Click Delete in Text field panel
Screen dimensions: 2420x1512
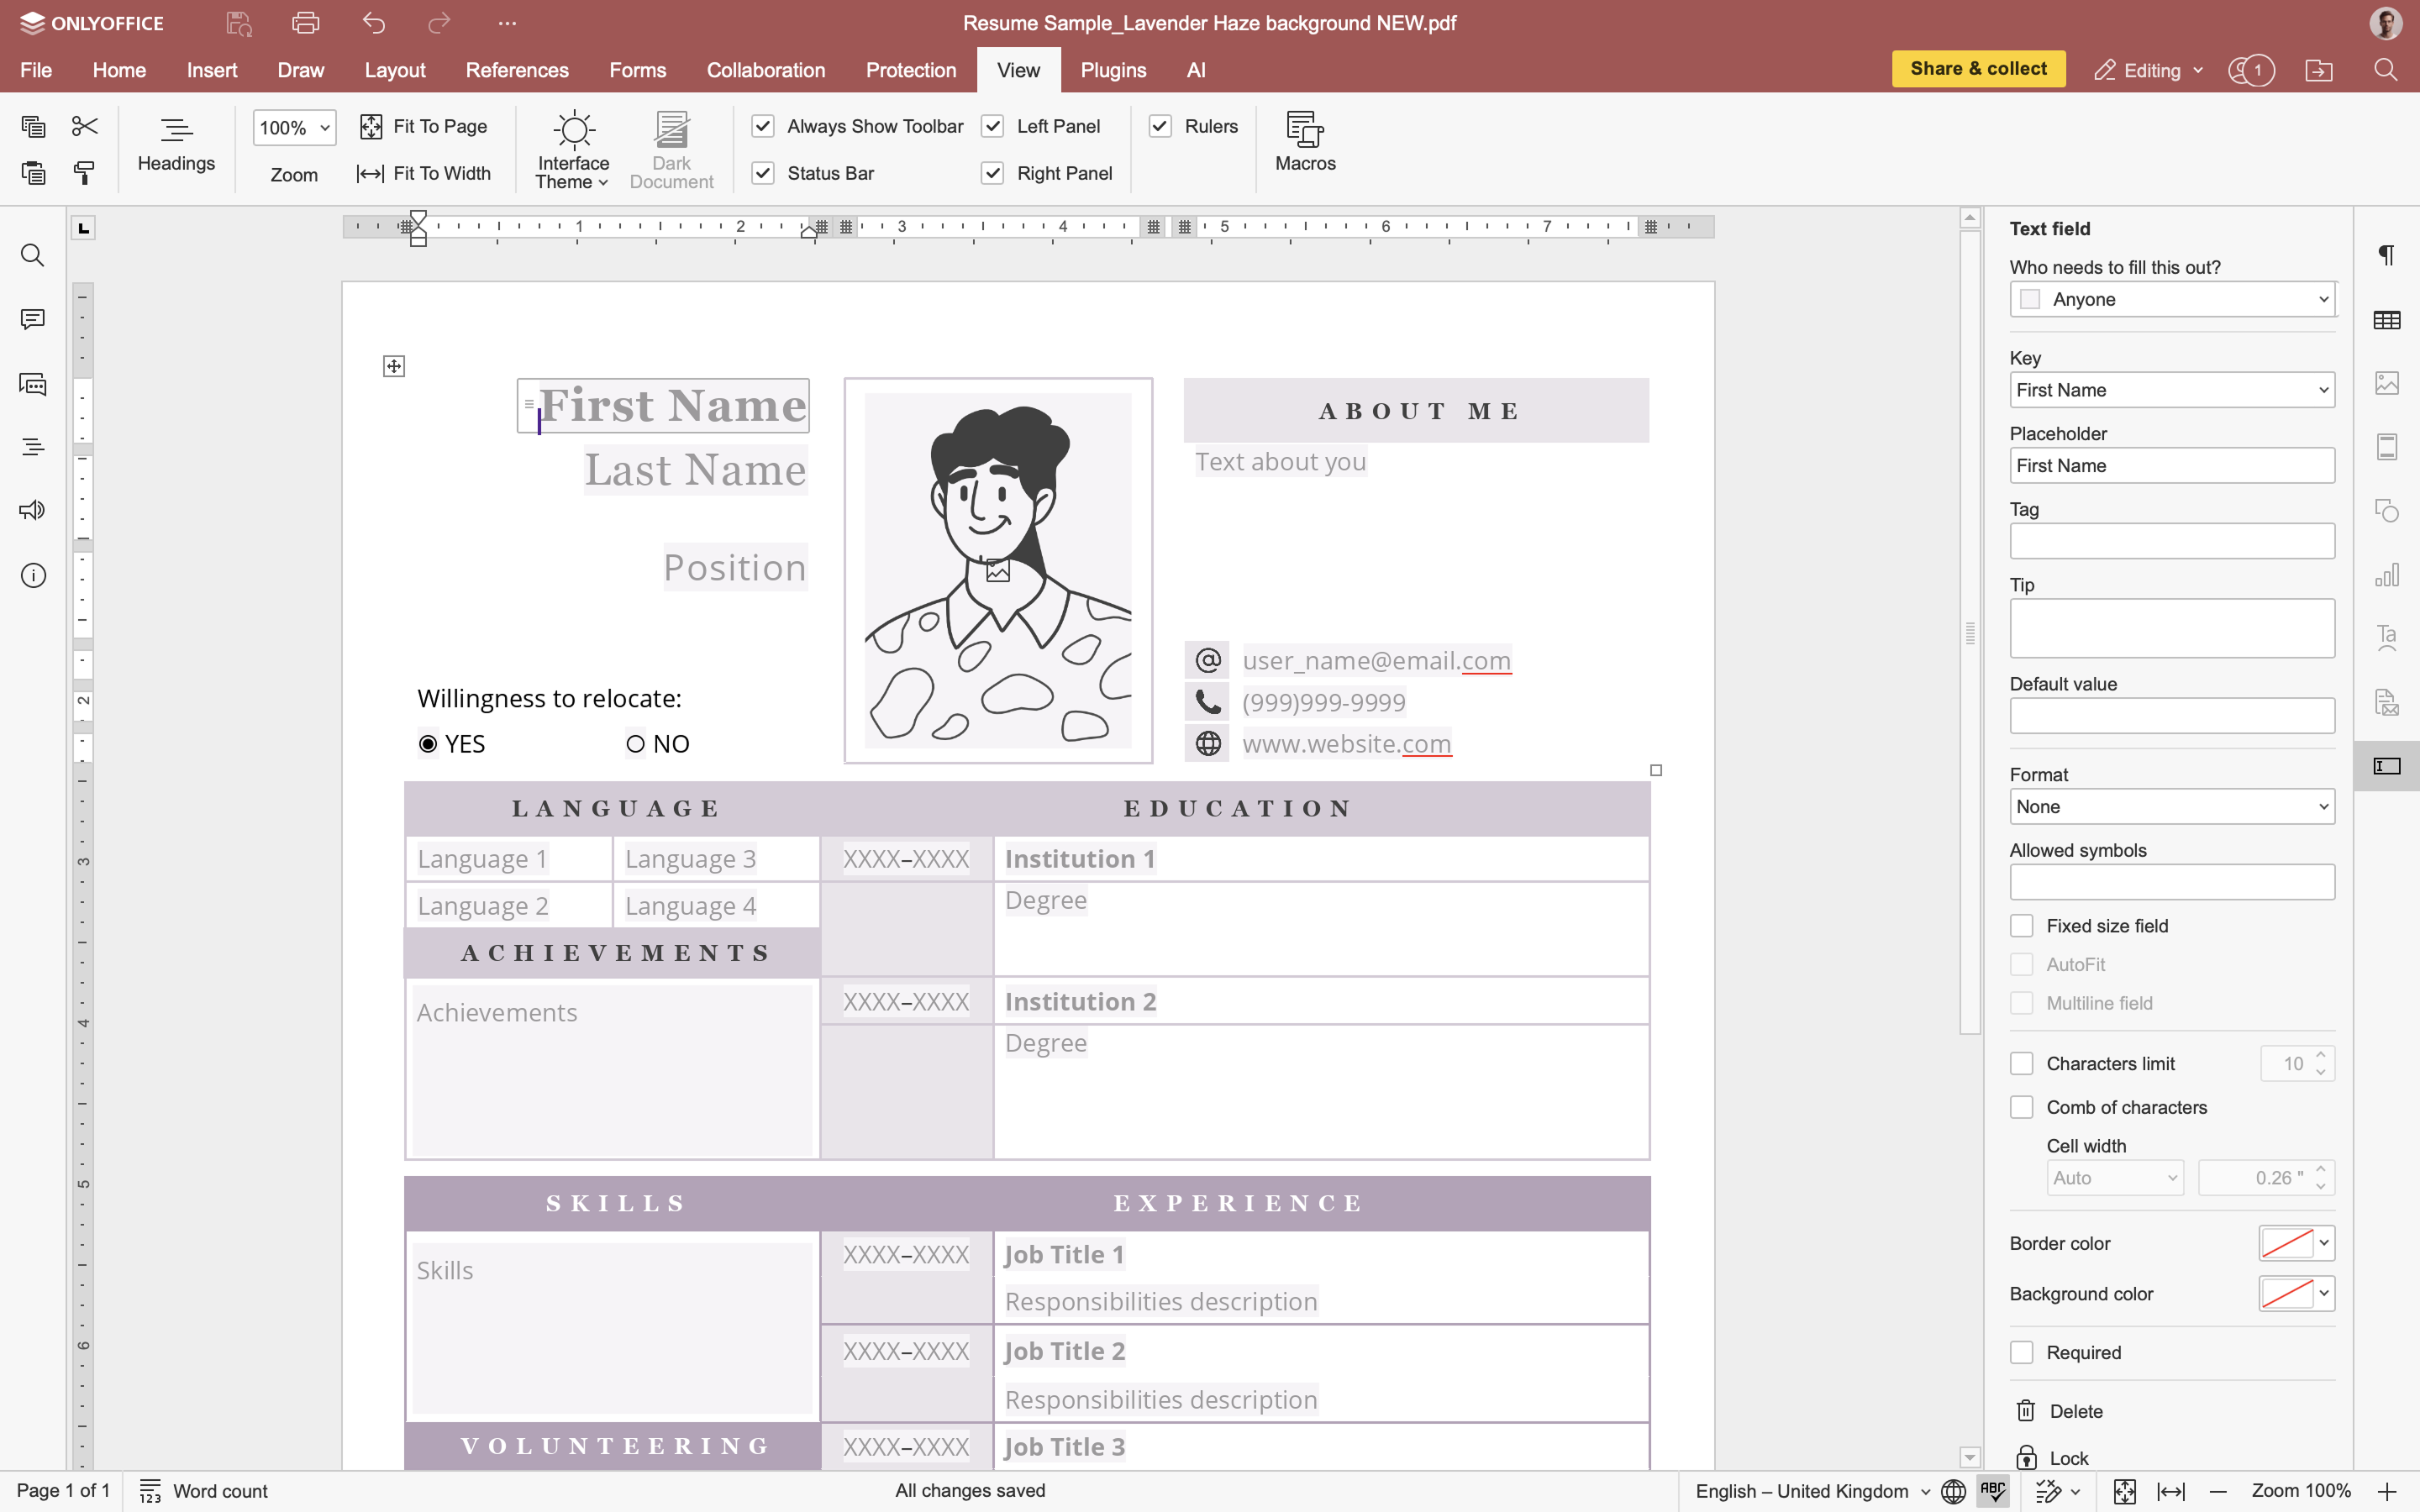point(2060,1411)
